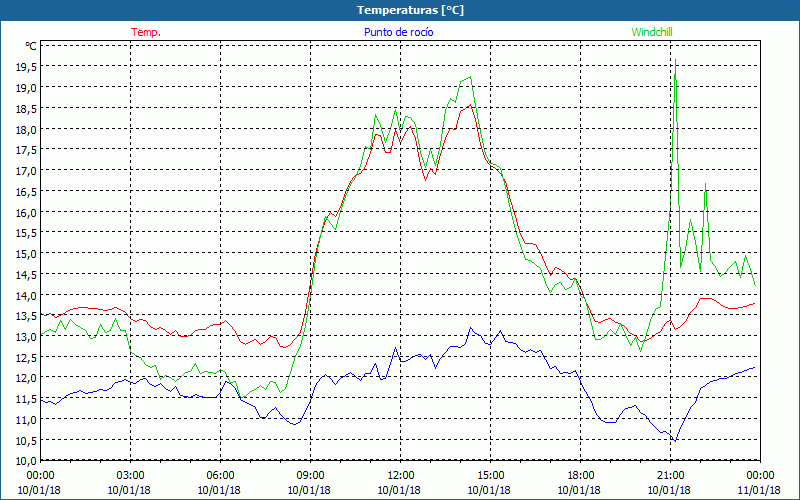Click the '19,5' y-axis value
Viewport: 800px width, 500px height.
pyautogui.click(x=27, y=67)
